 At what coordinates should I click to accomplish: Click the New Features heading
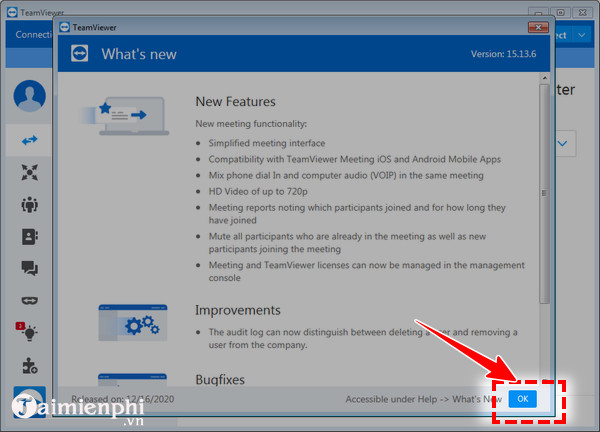235,102
